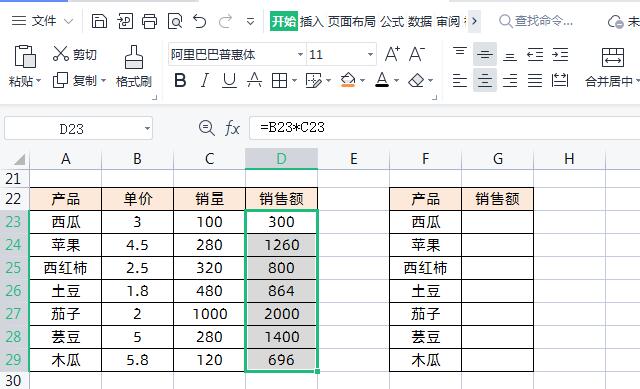This screenshot has width=640, height=389.
Task: Open the font name dropdown
Action: (300, 54)
